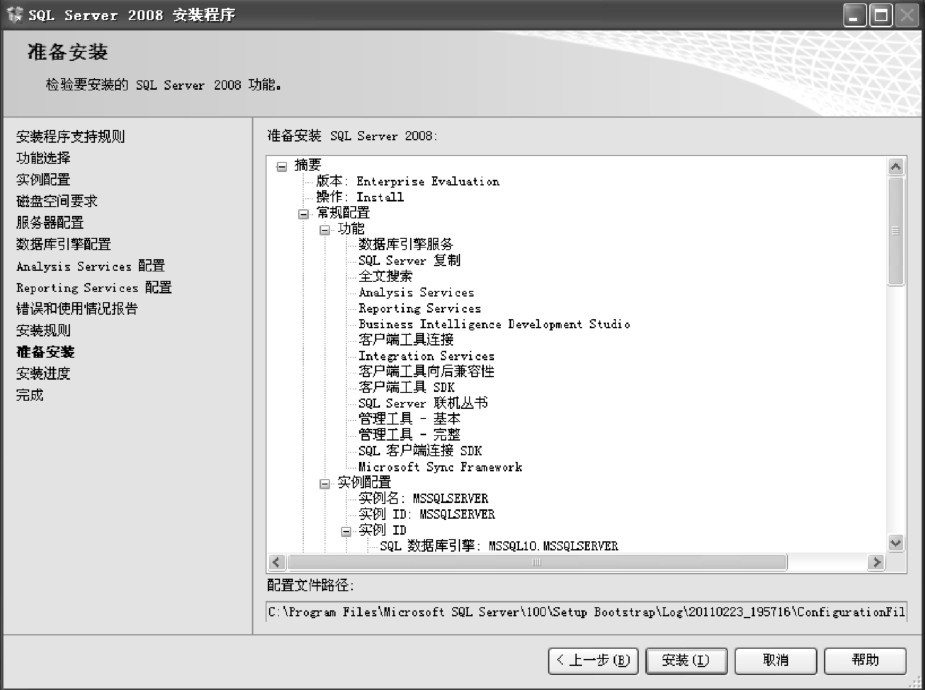
Task: Select SQL 客户端连接 SDK tree row
Action: [420, 451]
